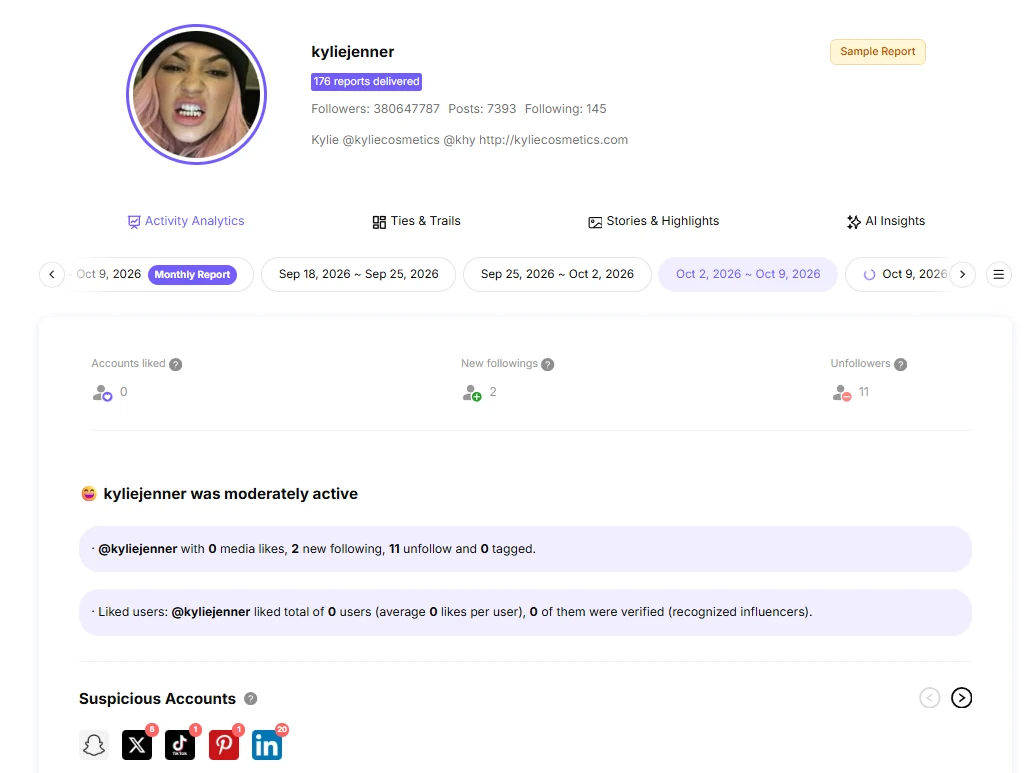Viewport: 1030px width, 773px height.
Task: Open the Stories & Highlights tab
Action: [x=654, y=221]
